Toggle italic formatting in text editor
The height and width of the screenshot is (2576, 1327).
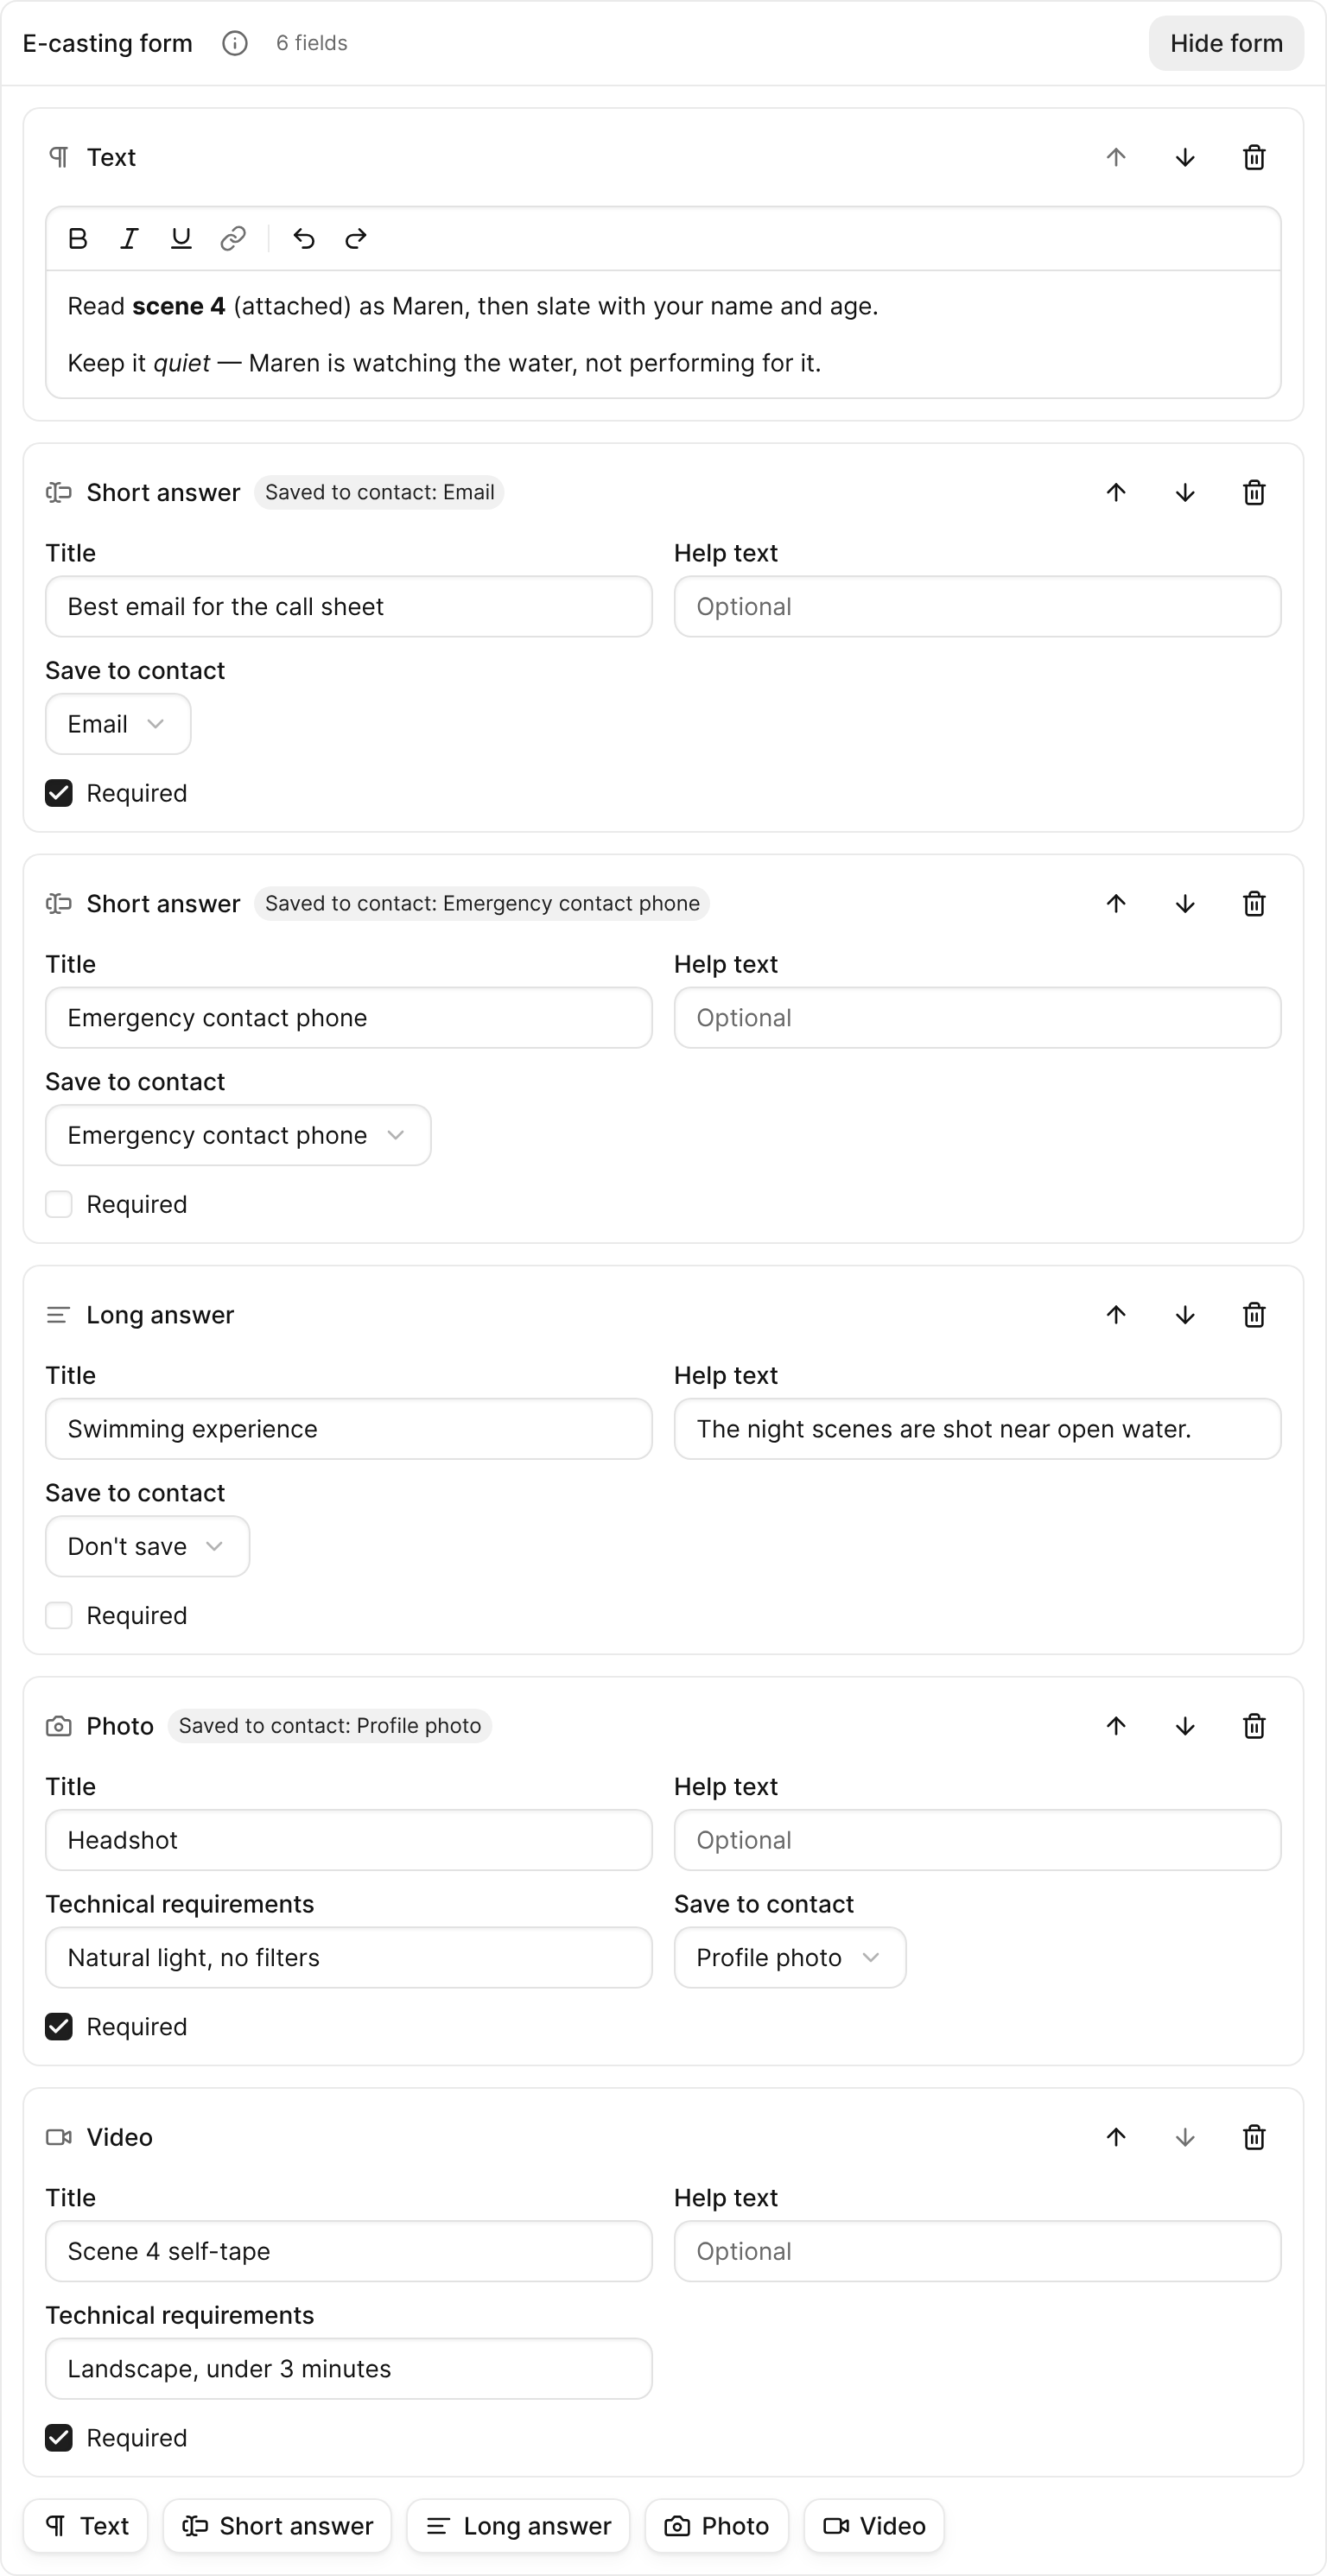pos(129,239)
